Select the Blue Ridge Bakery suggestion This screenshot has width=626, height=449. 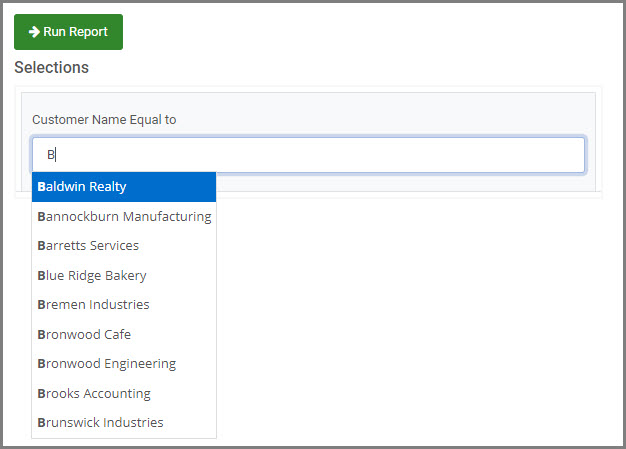tap(124, 275)
